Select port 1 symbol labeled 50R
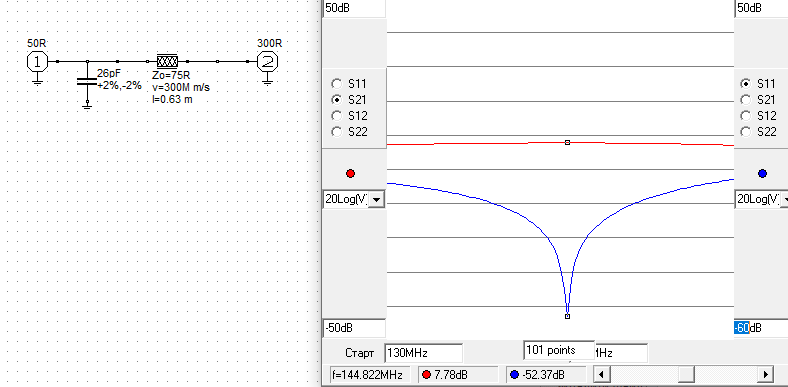 (37, 62)
